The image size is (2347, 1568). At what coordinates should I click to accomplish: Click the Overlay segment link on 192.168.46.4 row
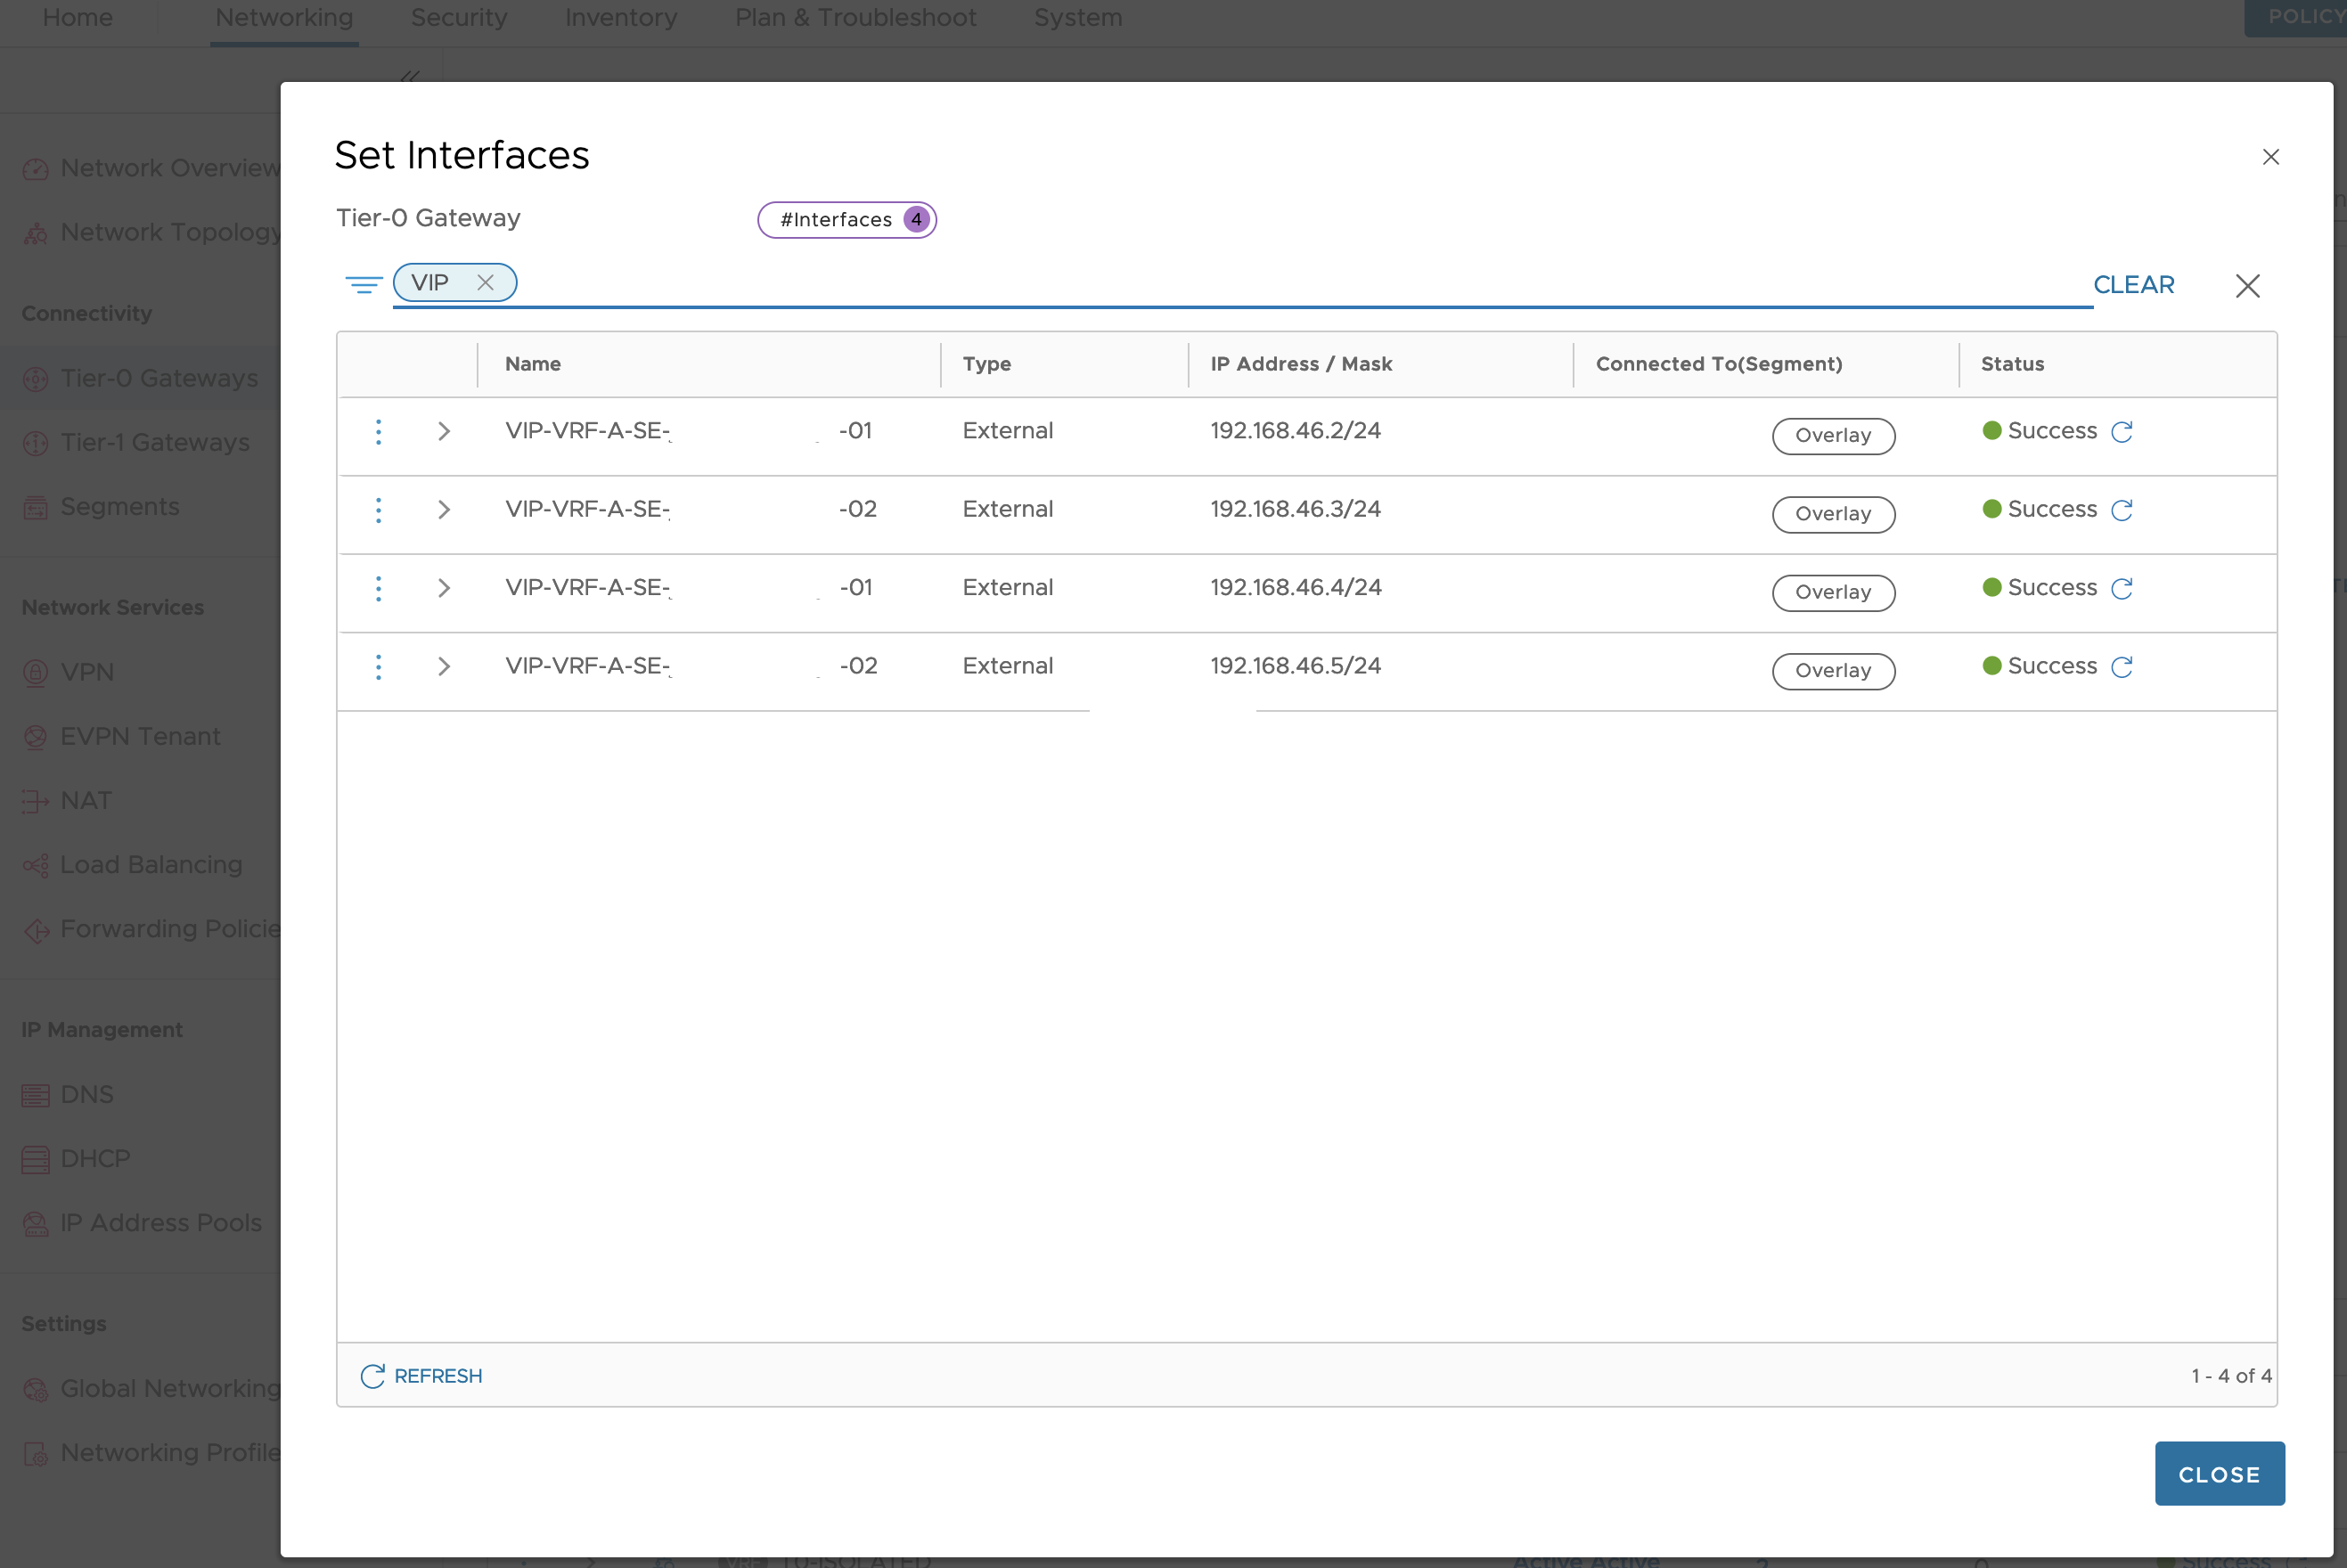[x=1832, y=592]
